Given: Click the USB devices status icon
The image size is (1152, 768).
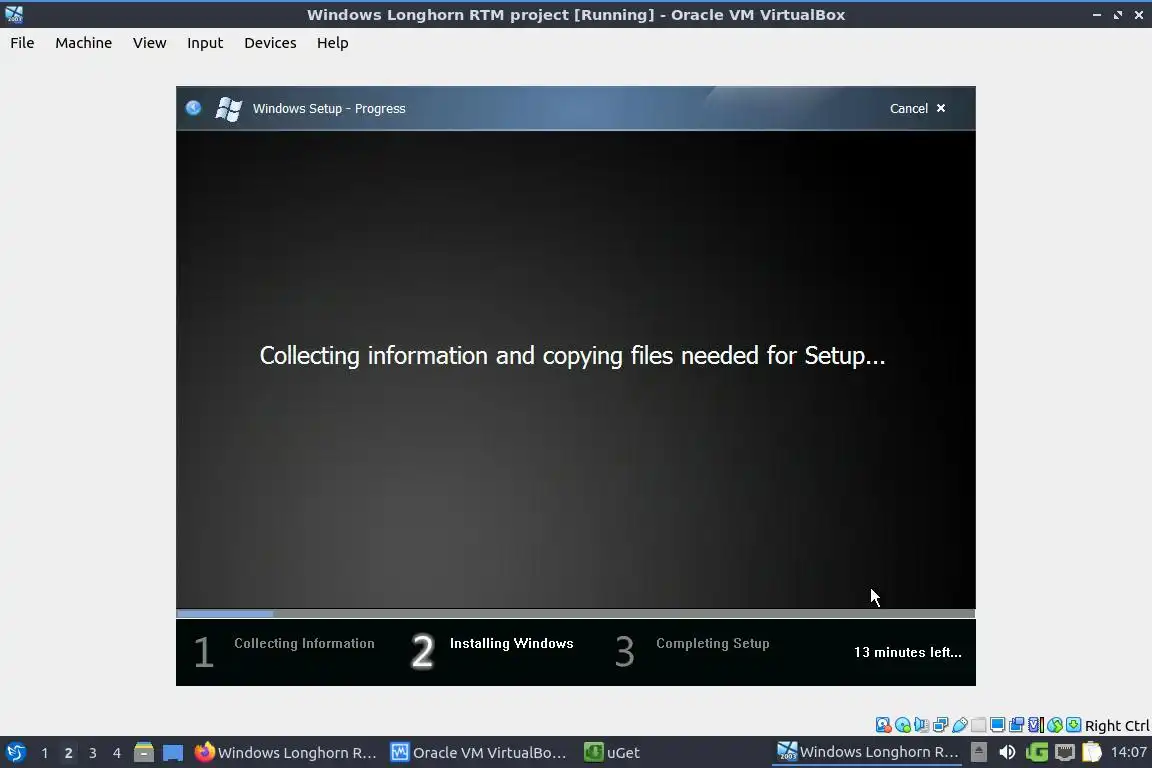Looking at the screenshot, I should [x=960, y=725].
